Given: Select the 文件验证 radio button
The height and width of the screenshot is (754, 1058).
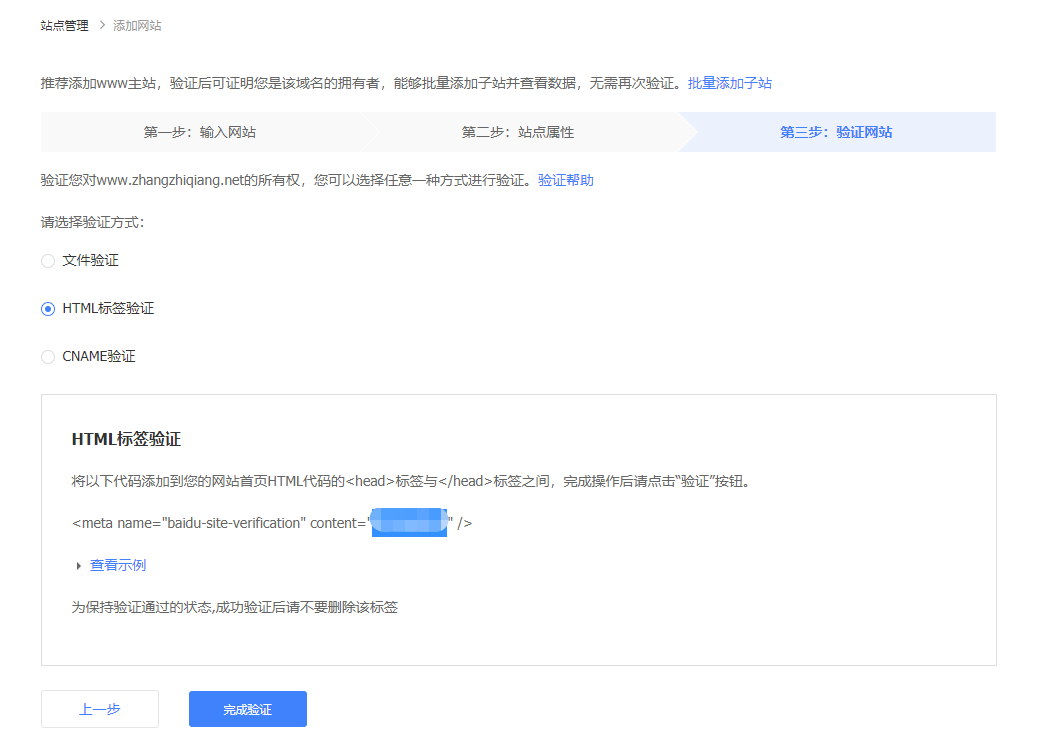Looking at the screenshot, I should [x=48, y=261].
